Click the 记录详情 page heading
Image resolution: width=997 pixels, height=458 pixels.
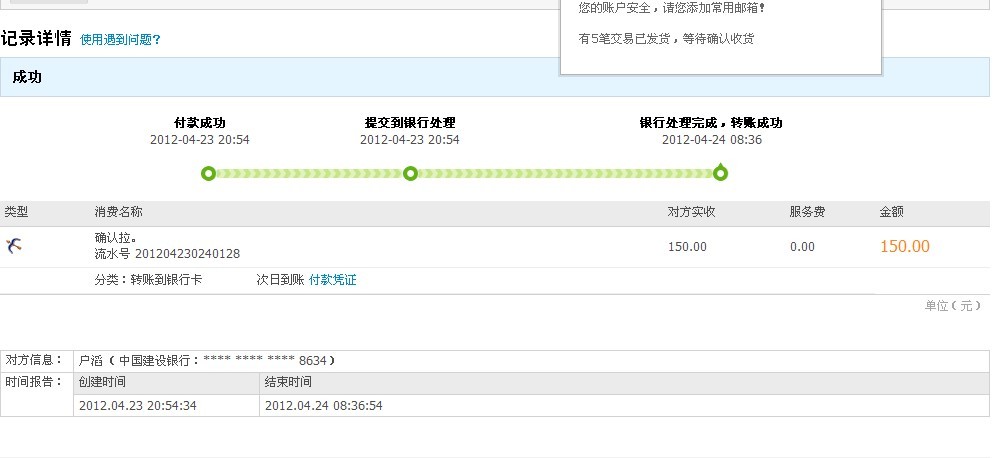point(36,39)
